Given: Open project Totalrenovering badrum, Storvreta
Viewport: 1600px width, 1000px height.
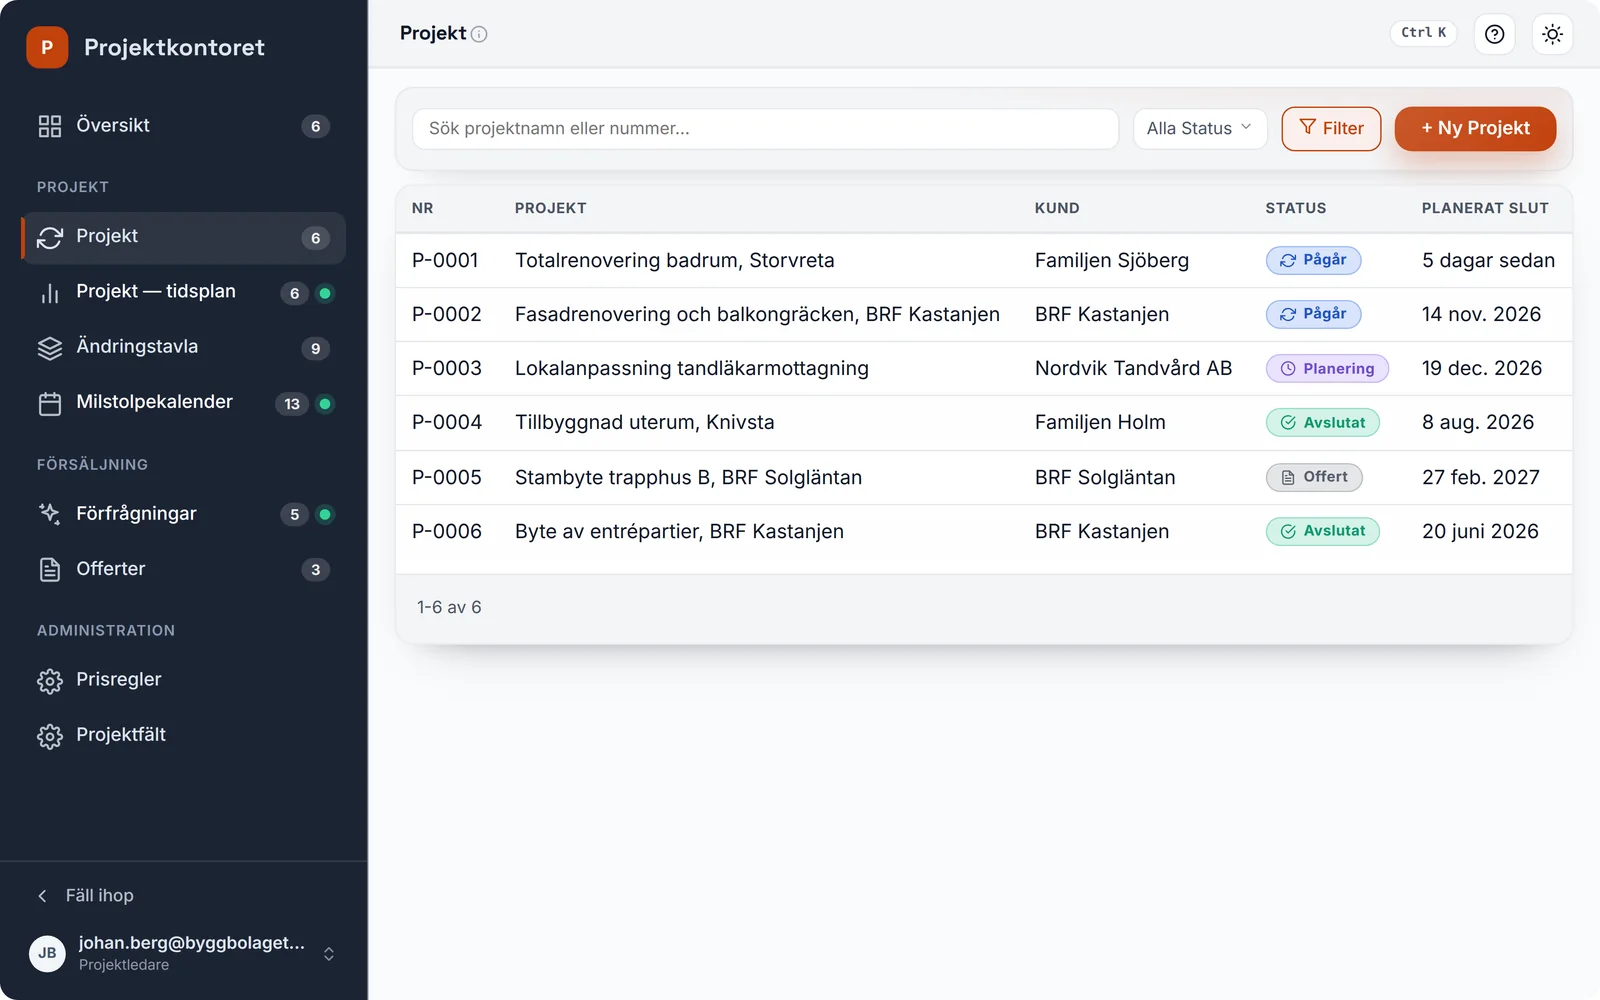Looking at the screenshot, I should click(674, 260).
